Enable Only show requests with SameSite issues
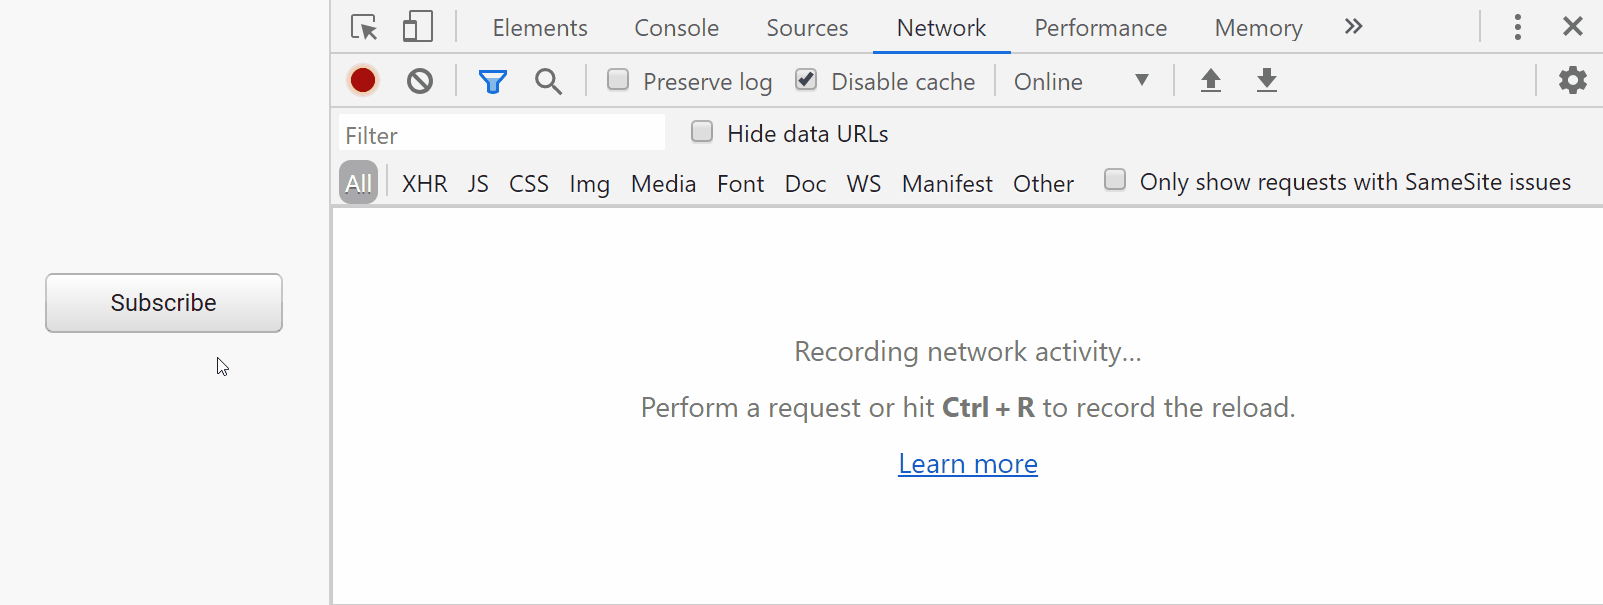This screenshot has width=1603, height=605. point(1115,179)
